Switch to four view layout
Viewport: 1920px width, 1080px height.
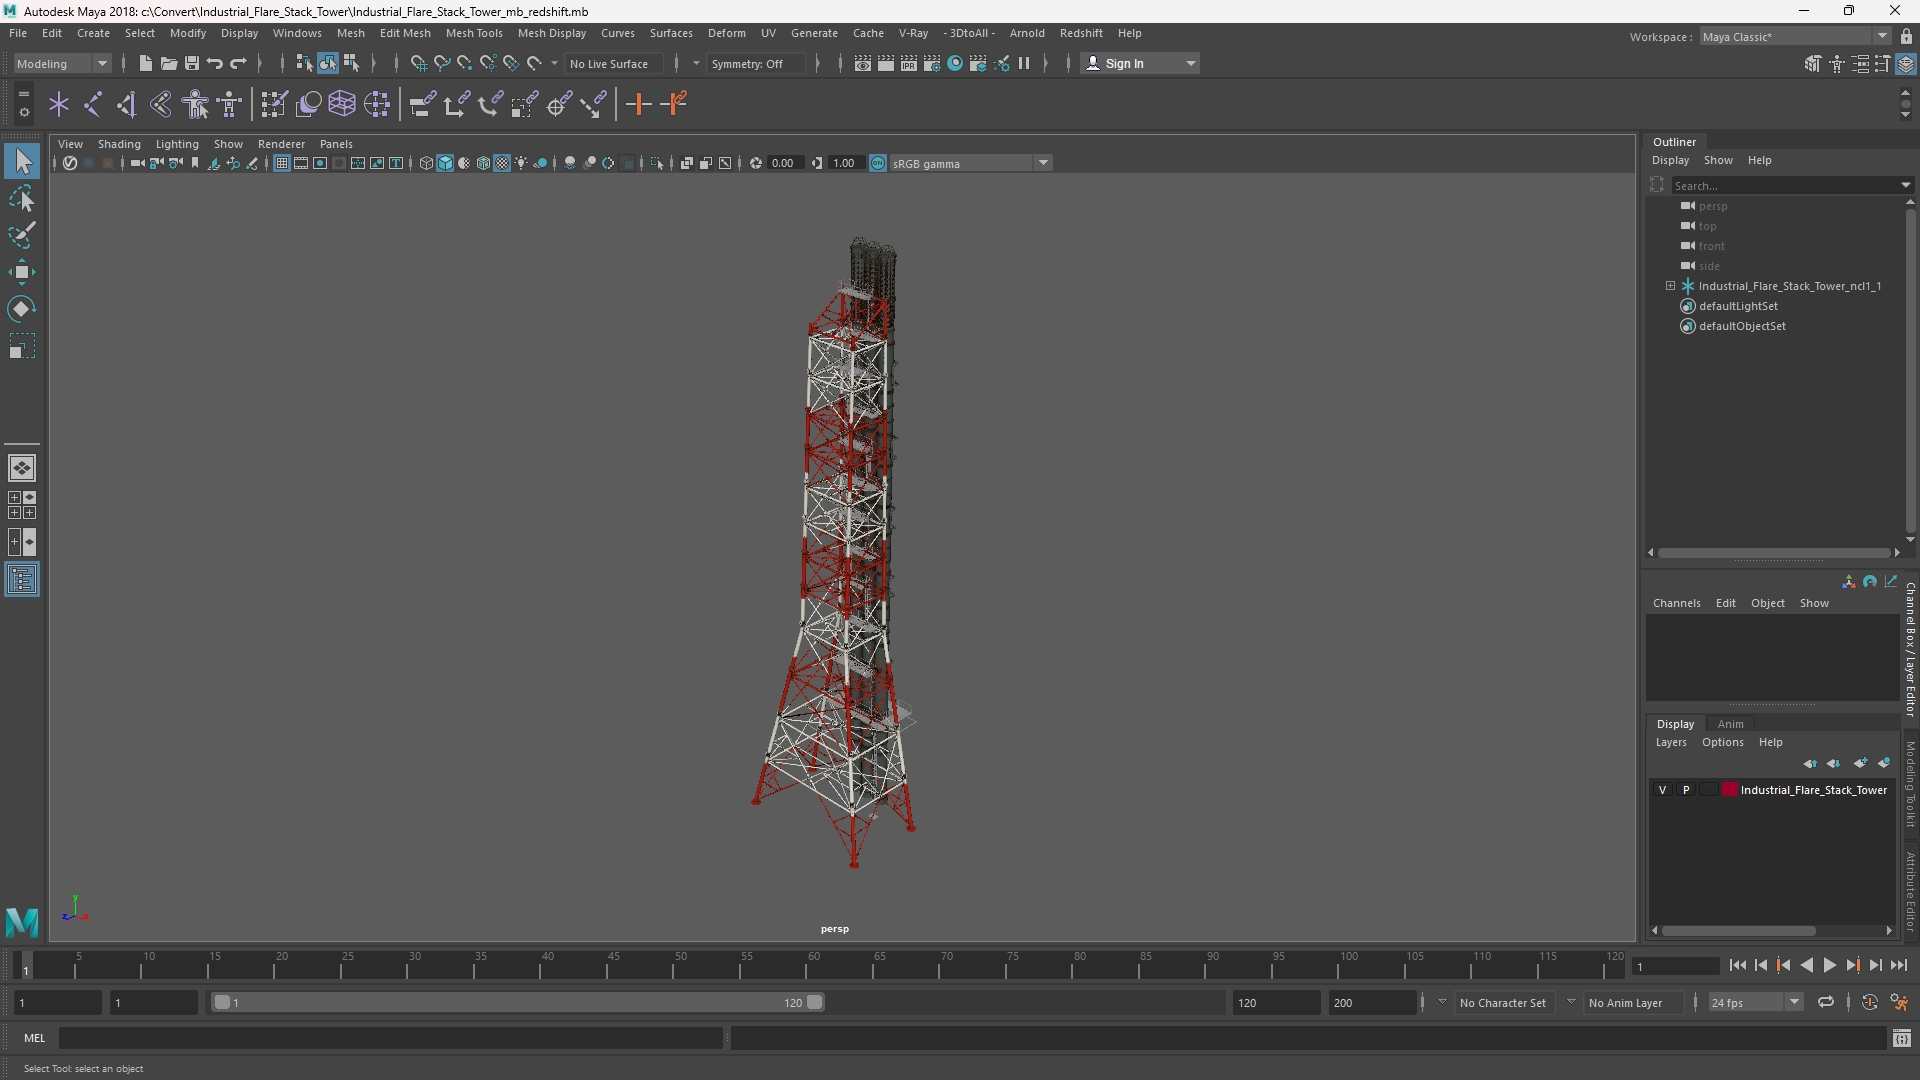[x=22, y=505]
